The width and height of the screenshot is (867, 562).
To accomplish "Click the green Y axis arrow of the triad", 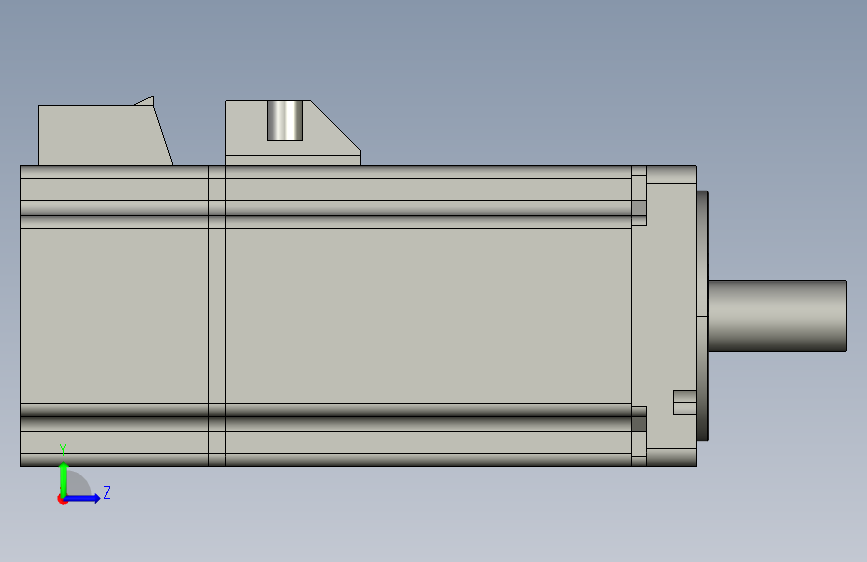I will tap(64, 478).
